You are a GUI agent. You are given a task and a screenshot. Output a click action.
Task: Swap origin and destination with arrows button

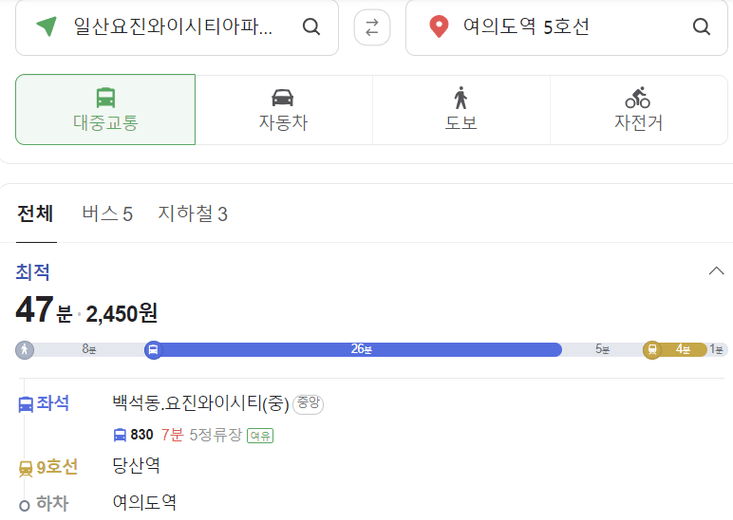[x=372, y=27]
